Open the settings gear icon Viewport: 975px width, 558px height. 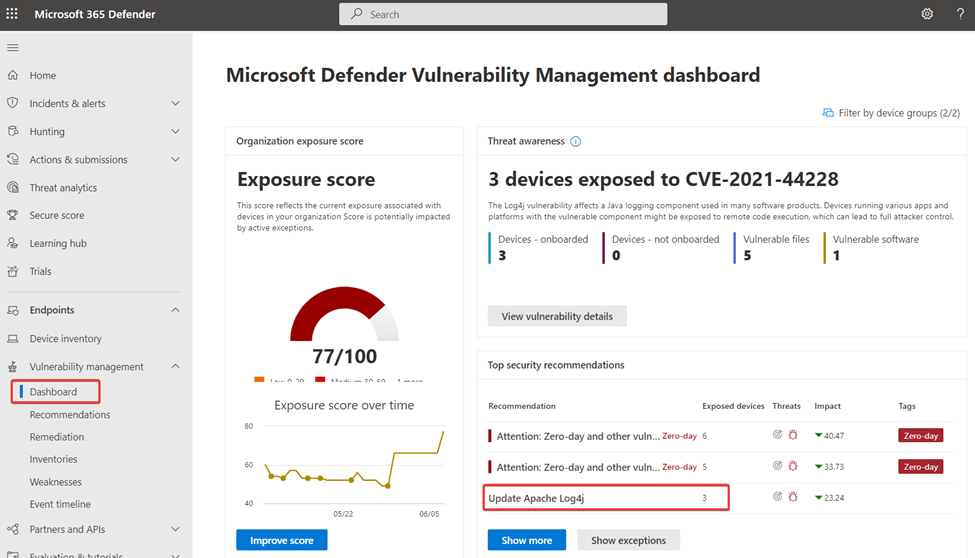pos(927,14)
